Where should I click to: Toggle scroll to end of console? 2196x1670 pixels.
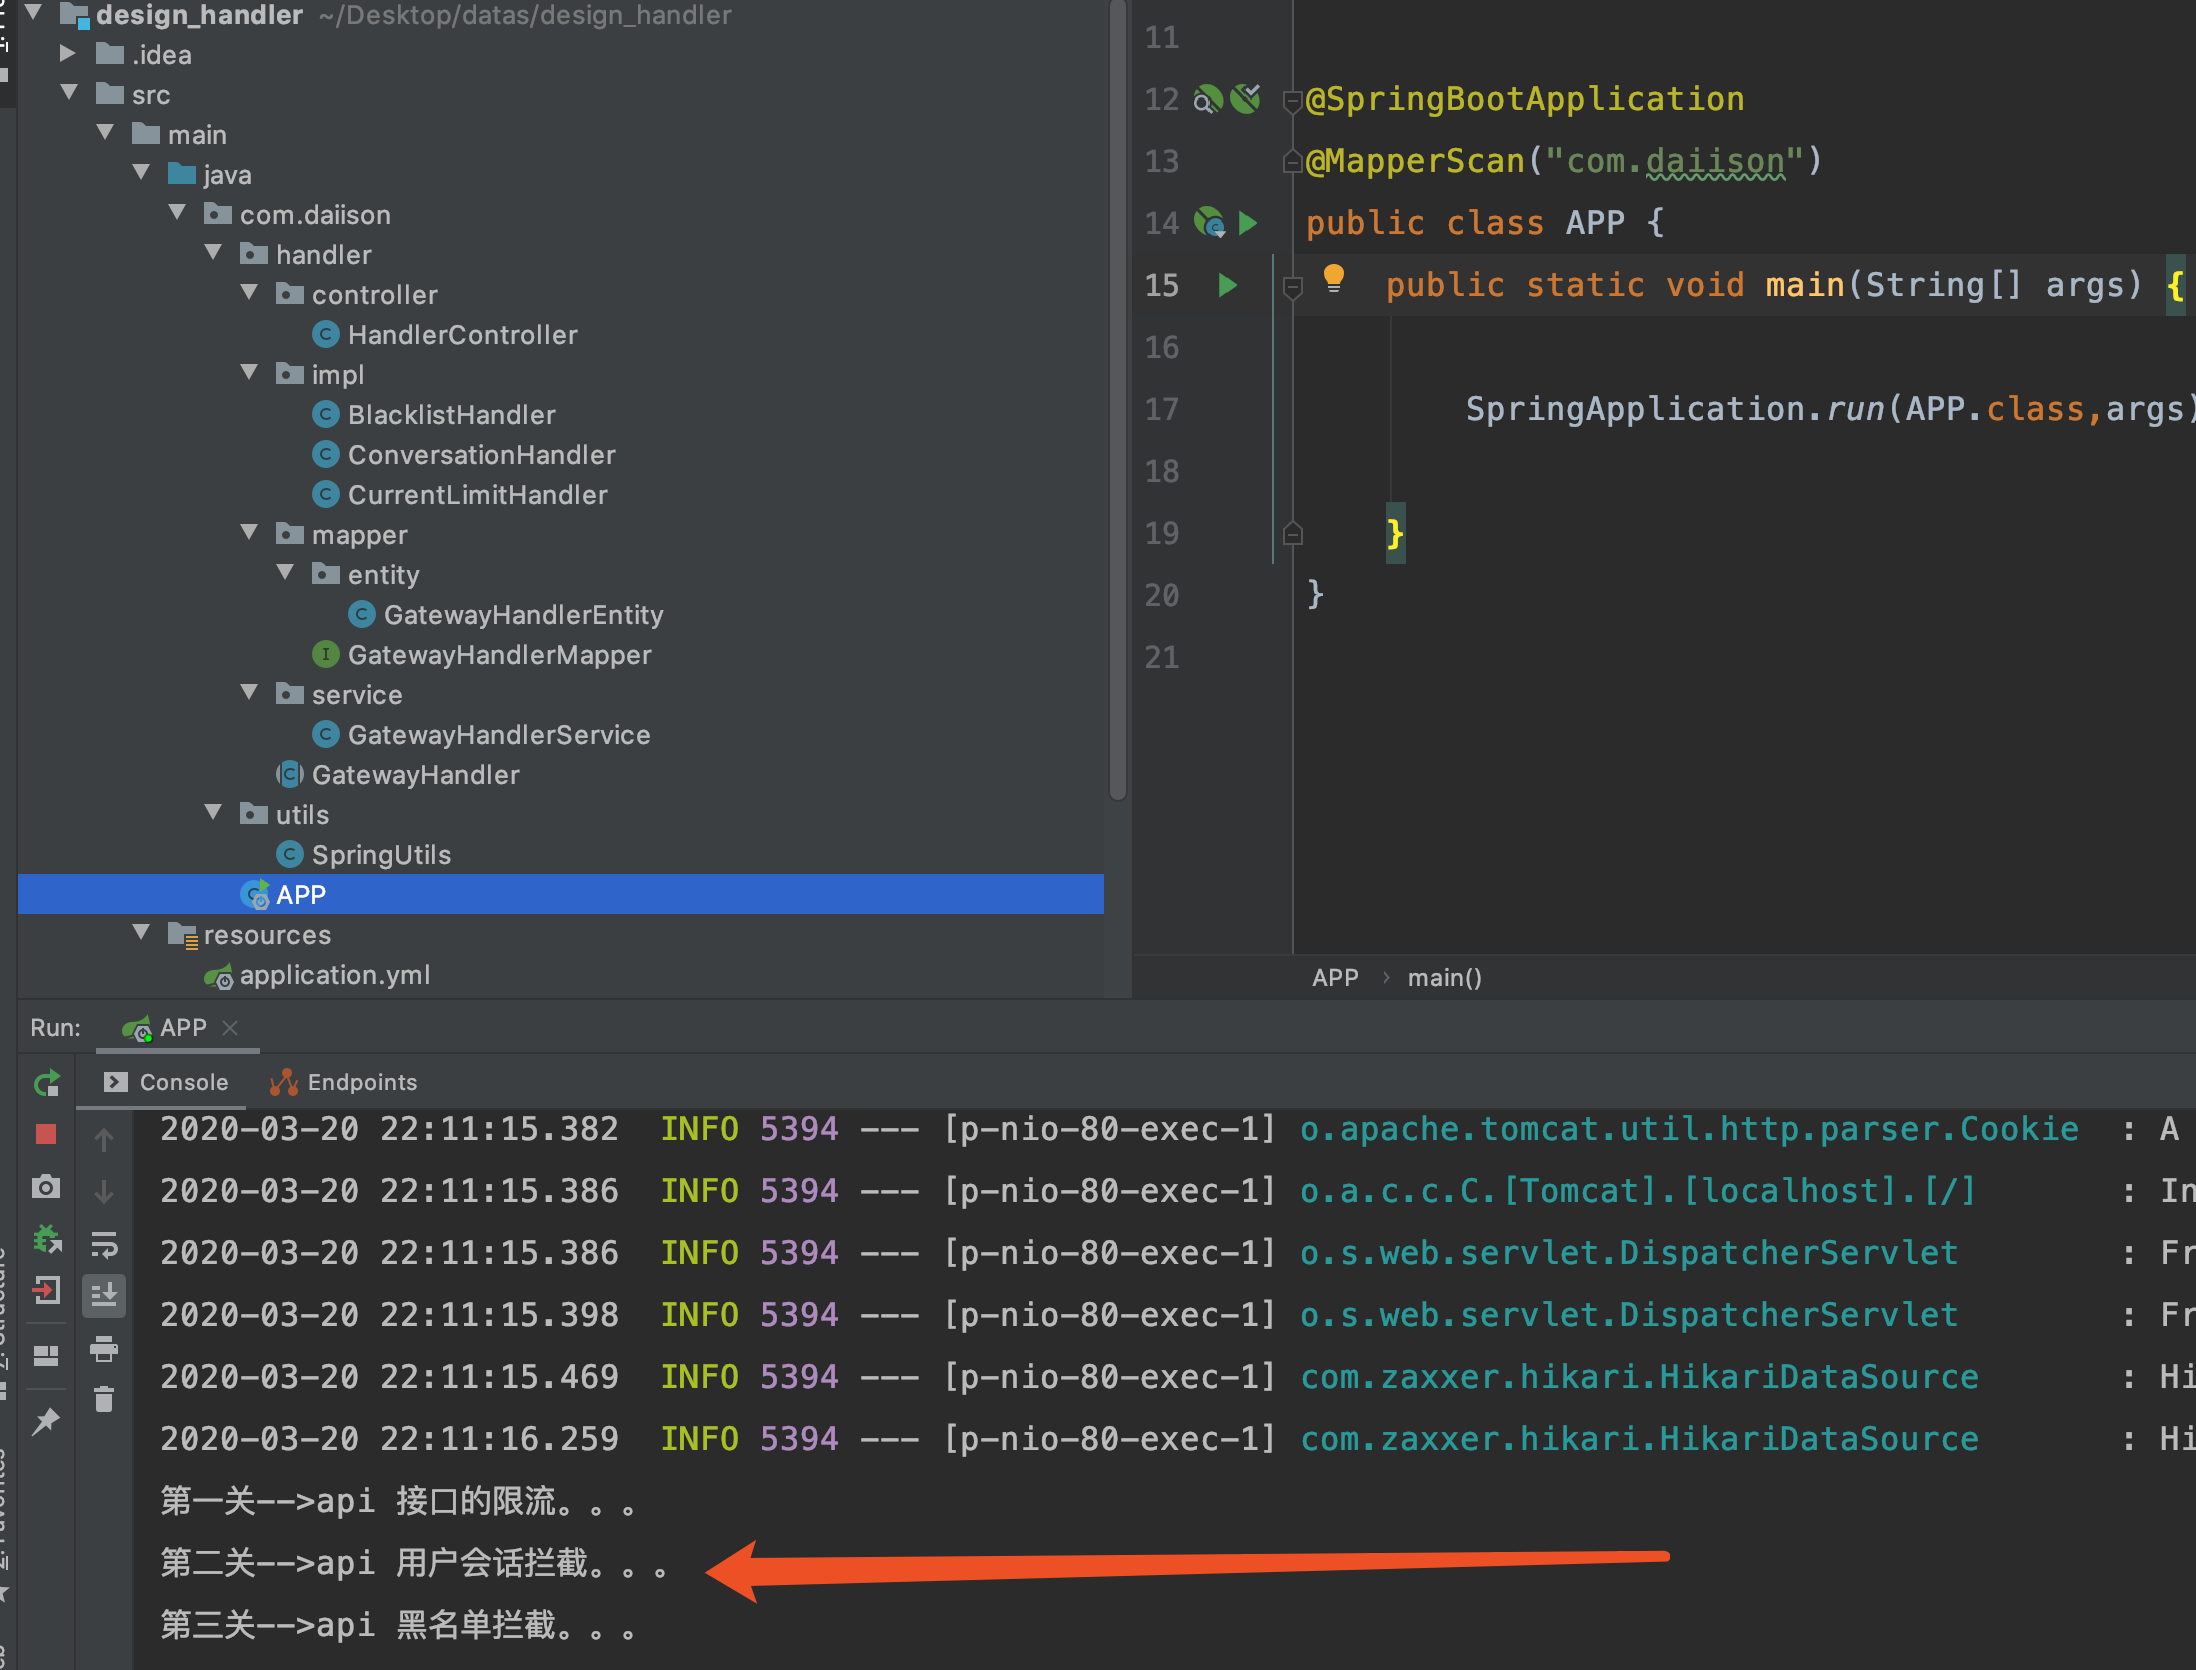pos(104,1295)
